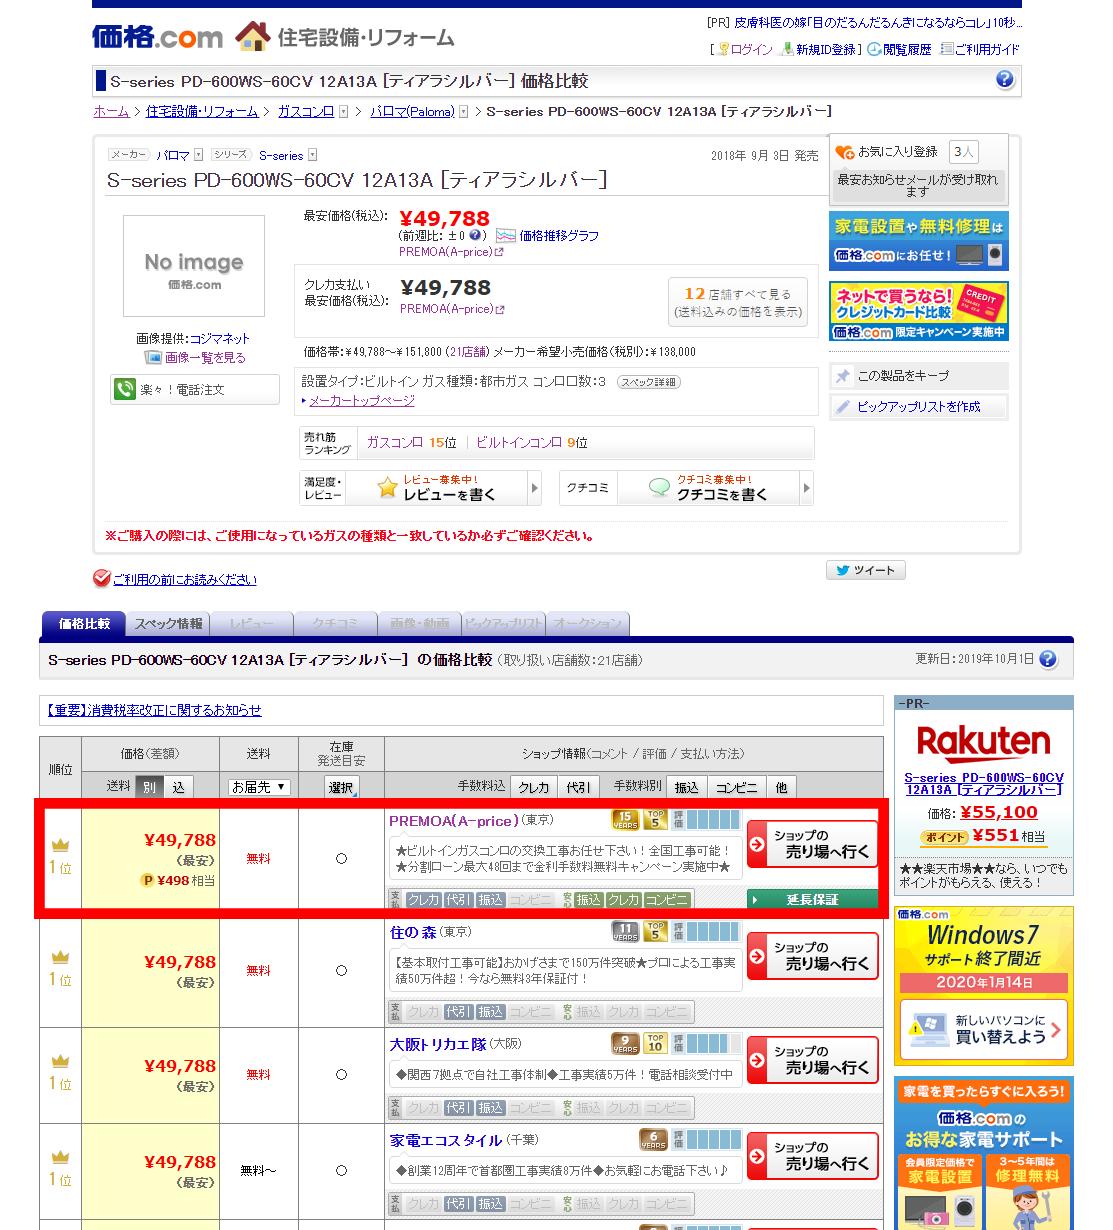1113x1230 pixels.
Task: Click the help question mark in title bar
Action: coord(1005,80)
